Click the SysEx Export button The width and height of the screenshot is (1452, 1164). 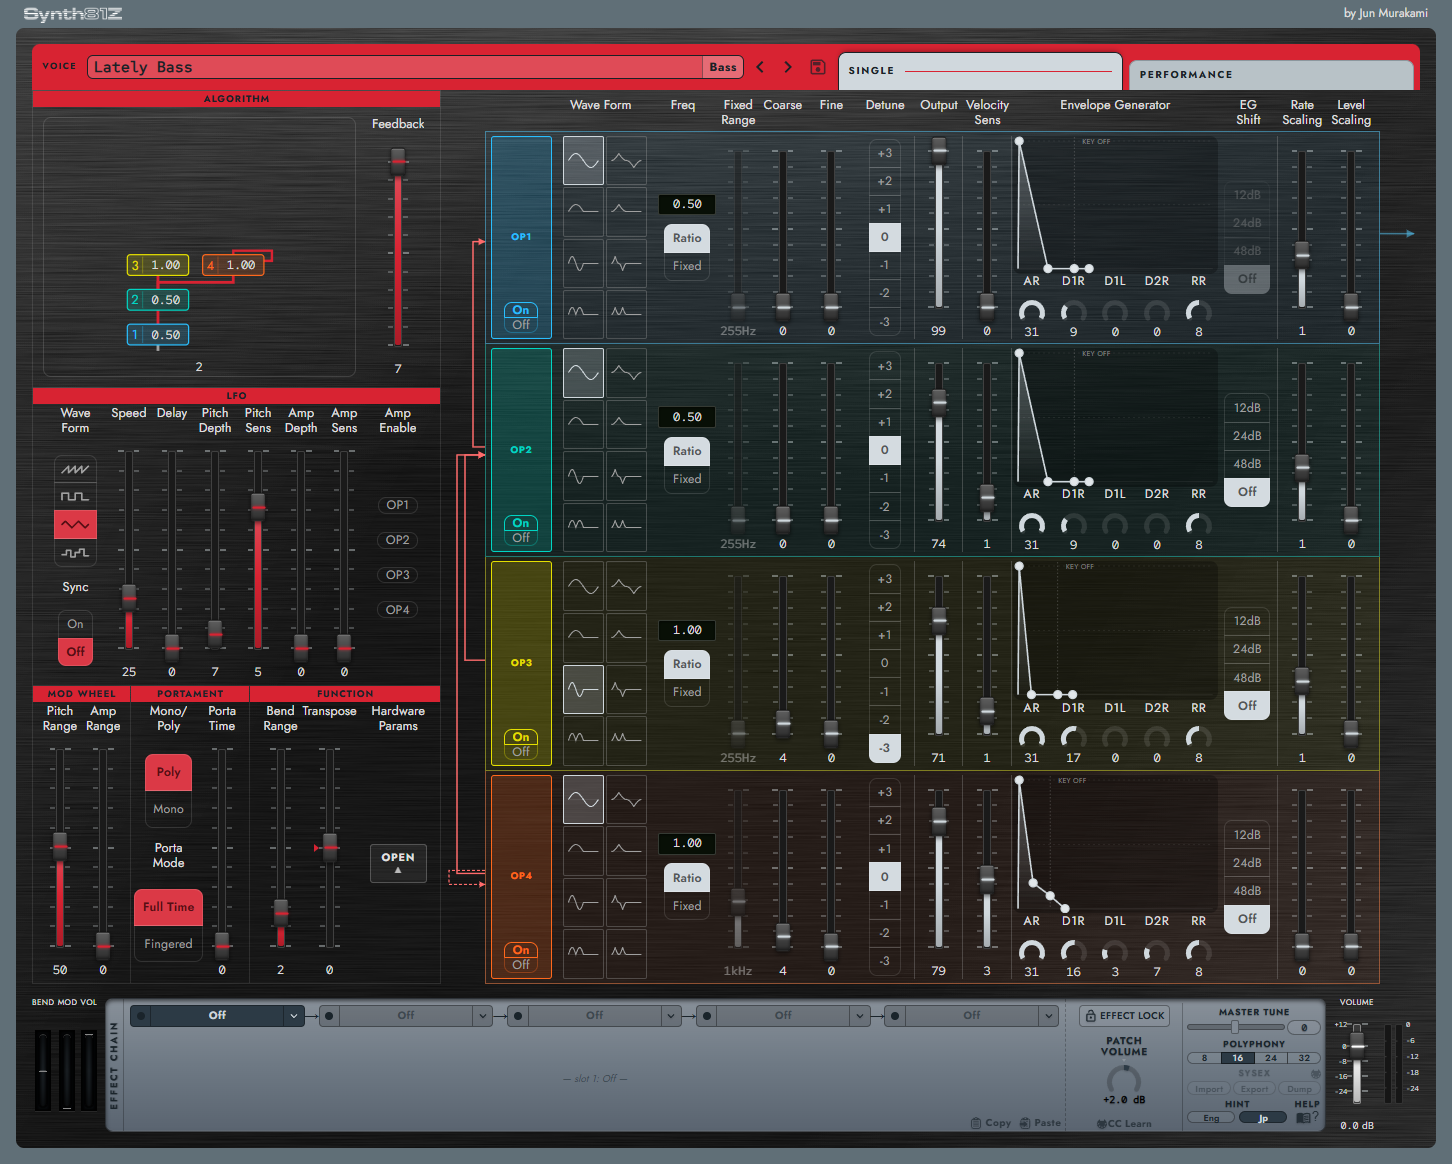coord(1254,1089)
